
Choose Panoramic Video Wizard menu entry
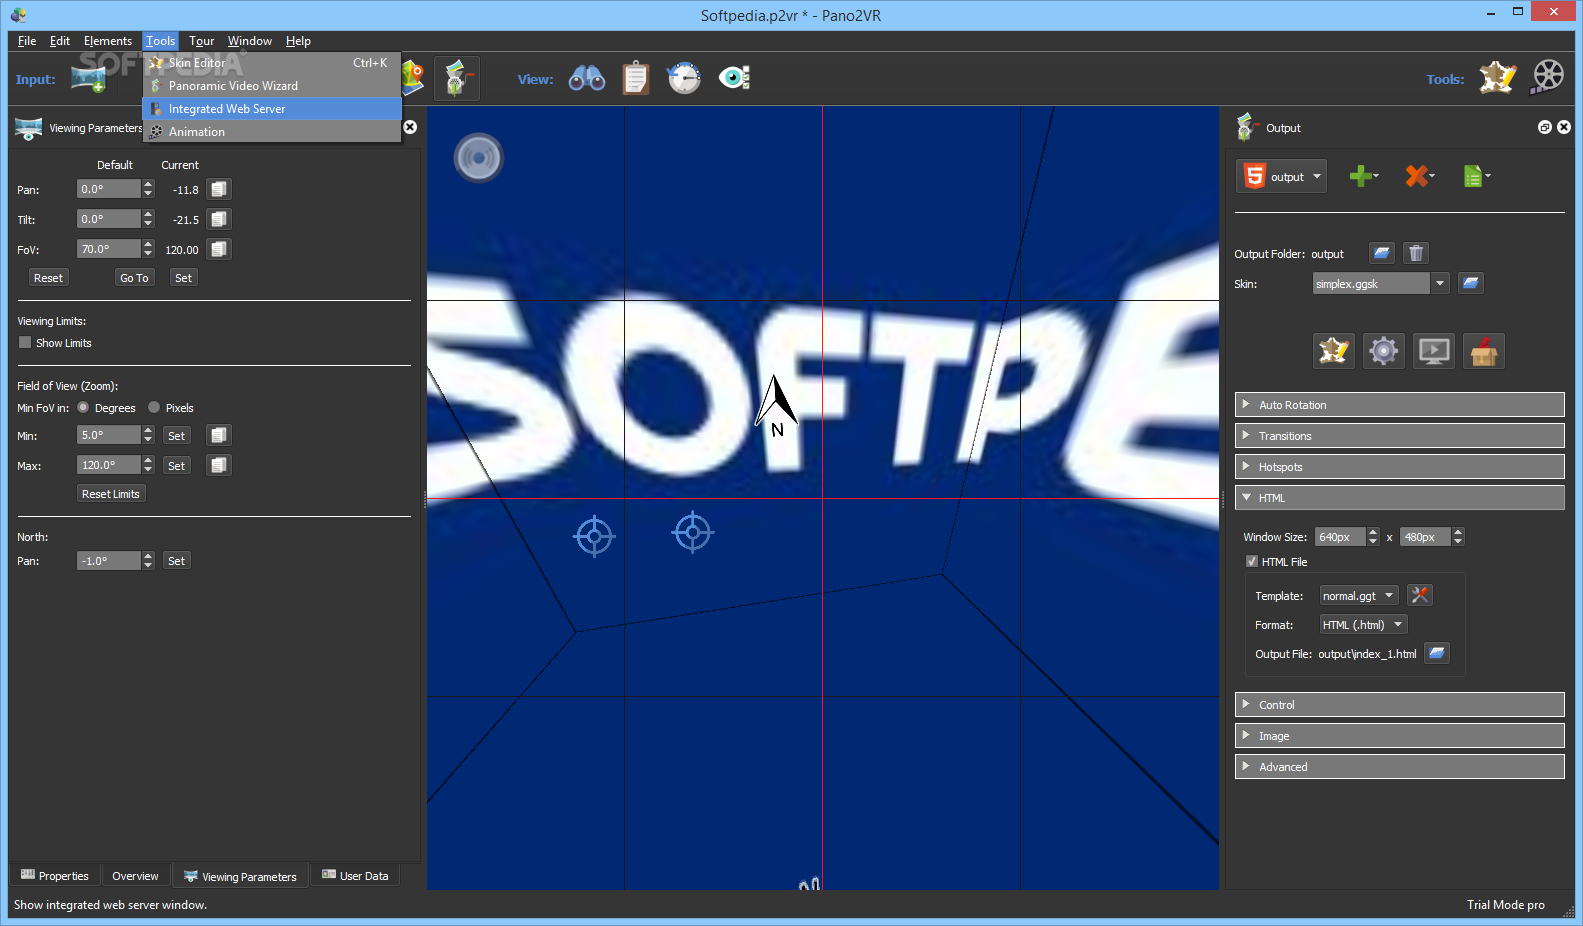(272, 85)
